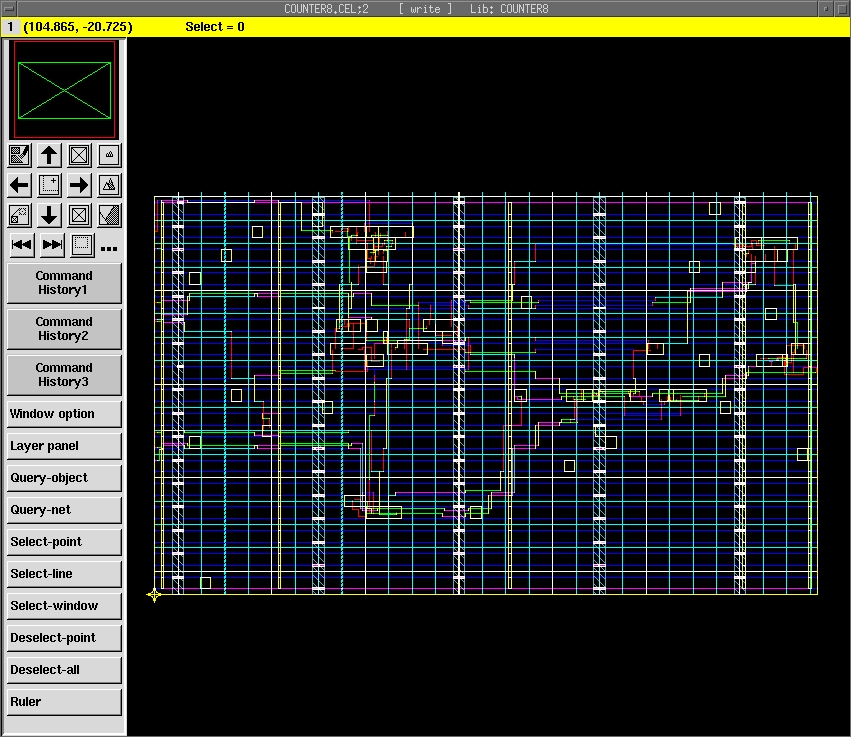The image size is (851, 737).
Task: Choose the Select-window command
Action: pyautogui.click(x=64, y=606)
